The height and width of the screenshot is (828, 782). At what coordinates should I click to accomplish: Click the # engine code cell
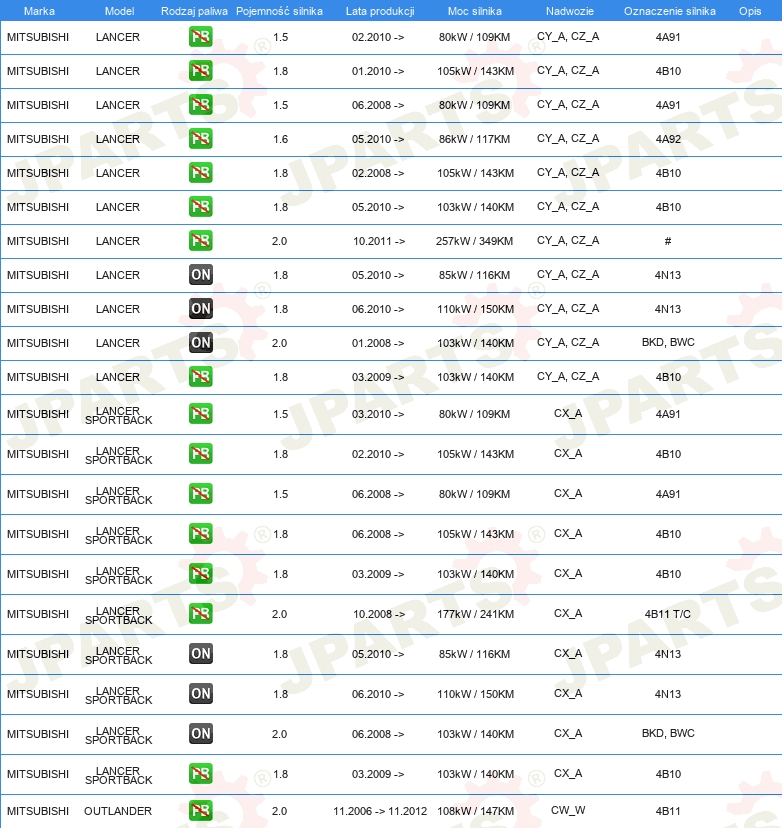coord(668,241)
